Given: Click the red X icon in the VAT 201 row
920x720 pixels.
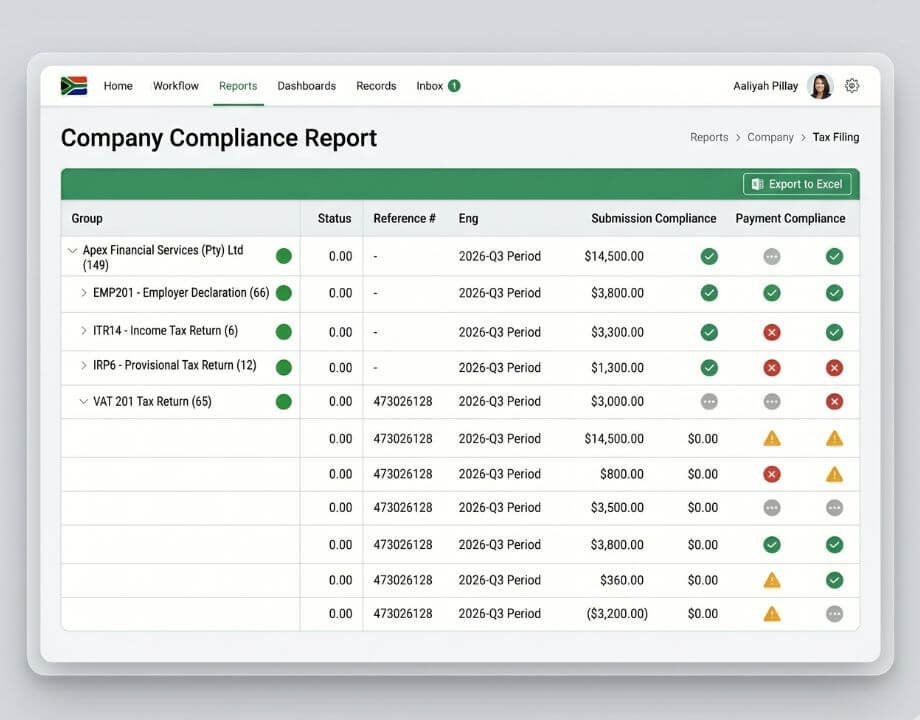Looking at the screenshot, I should click(x=834, y=401).
